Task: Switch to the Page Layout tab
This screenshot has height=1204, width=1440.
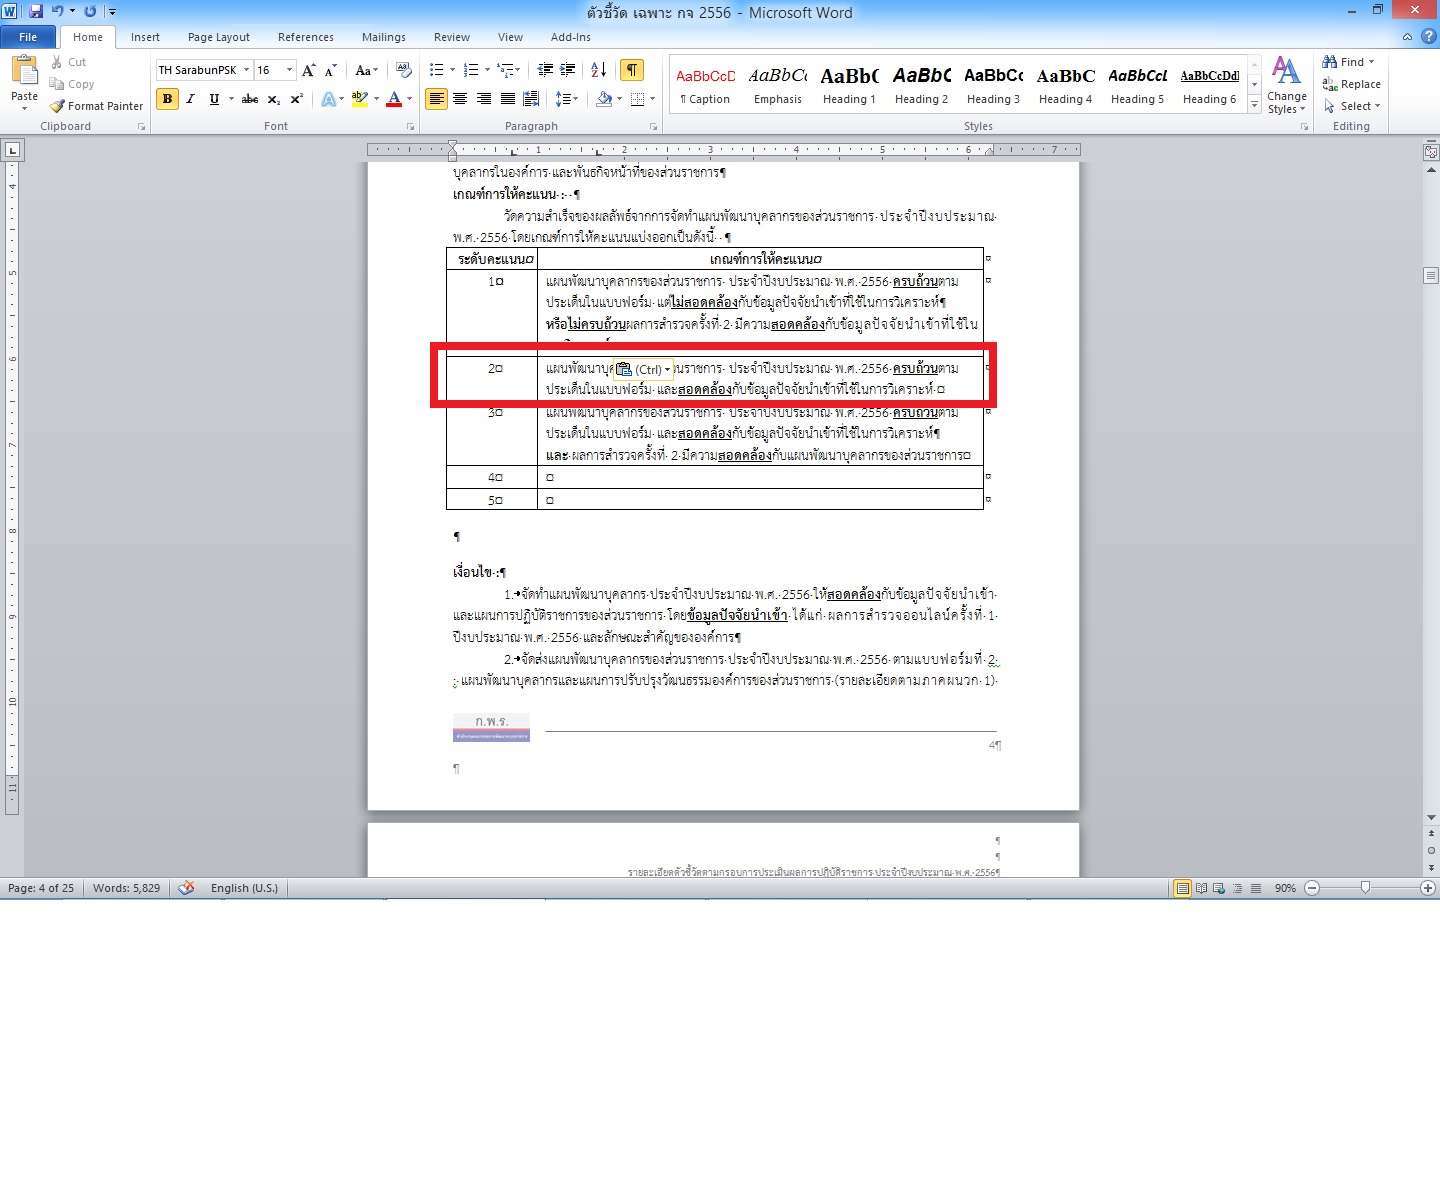Action: point(219,37)
